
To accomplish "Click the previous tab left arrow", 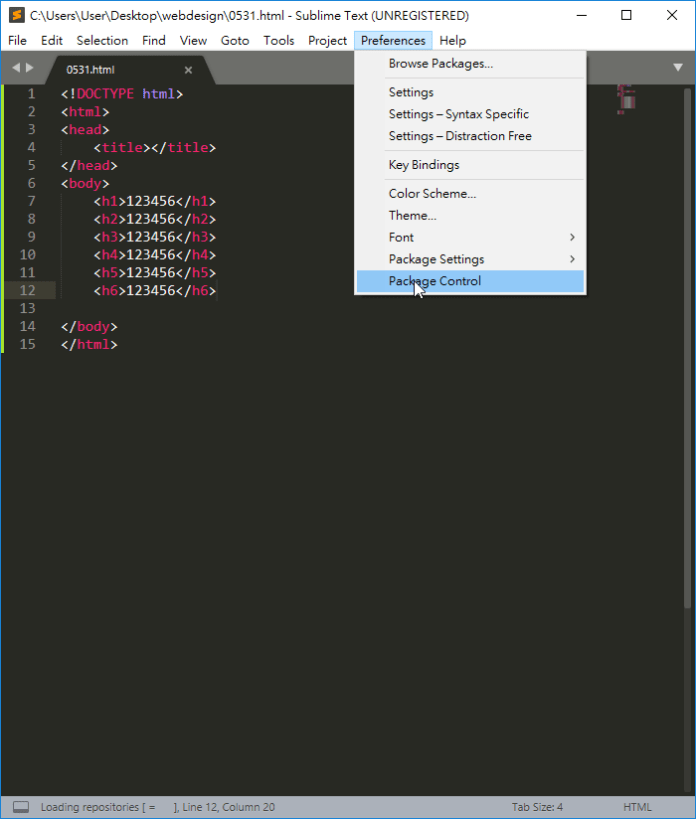I will tap(16, 68).
